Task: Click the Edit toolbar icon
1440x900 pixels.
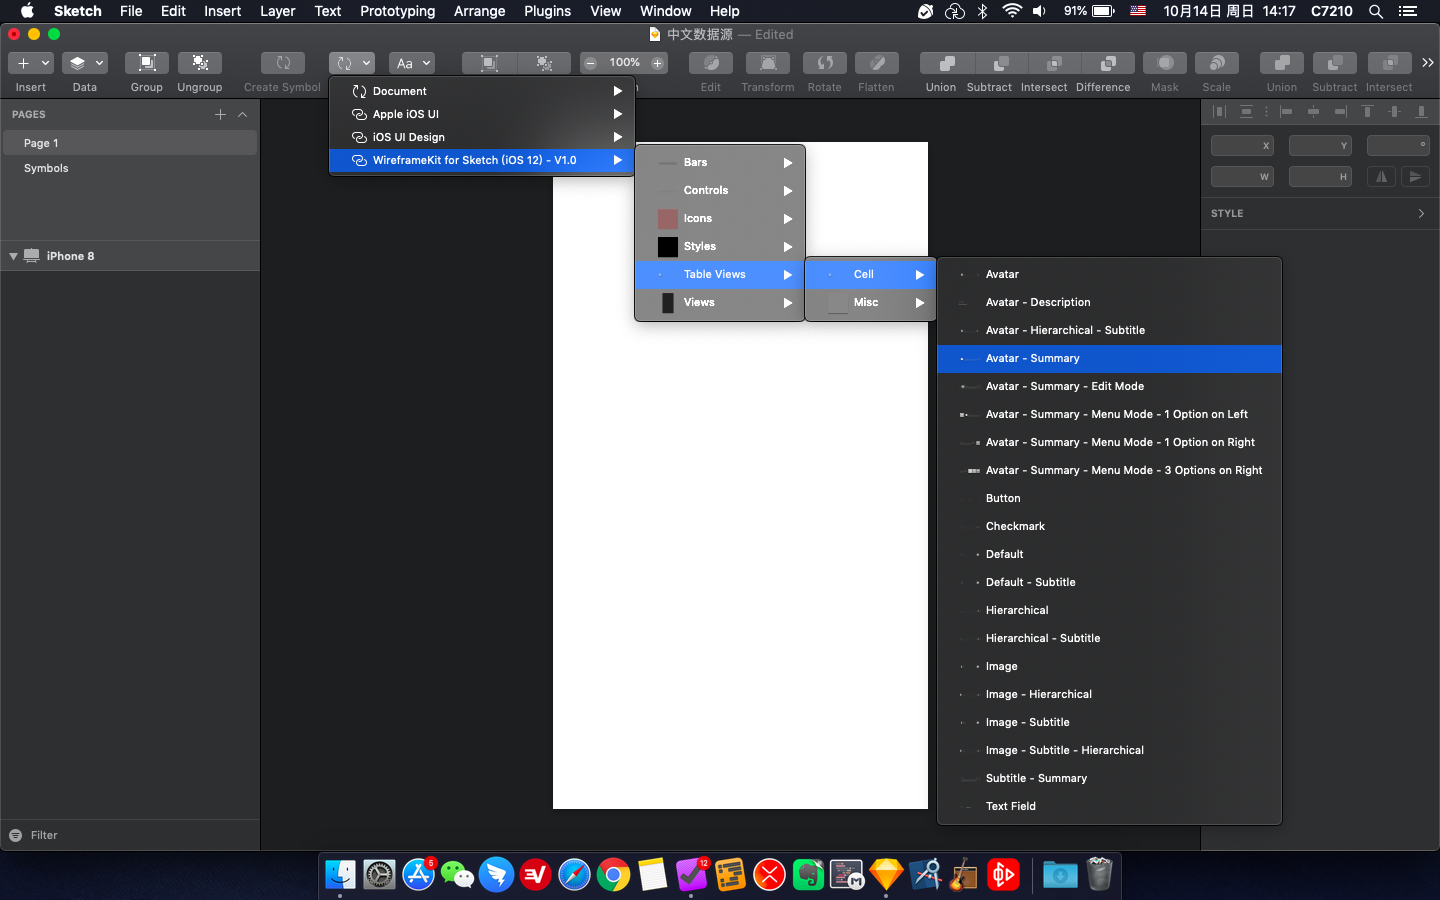Action: pyautogui.click(x=711, y=63)
